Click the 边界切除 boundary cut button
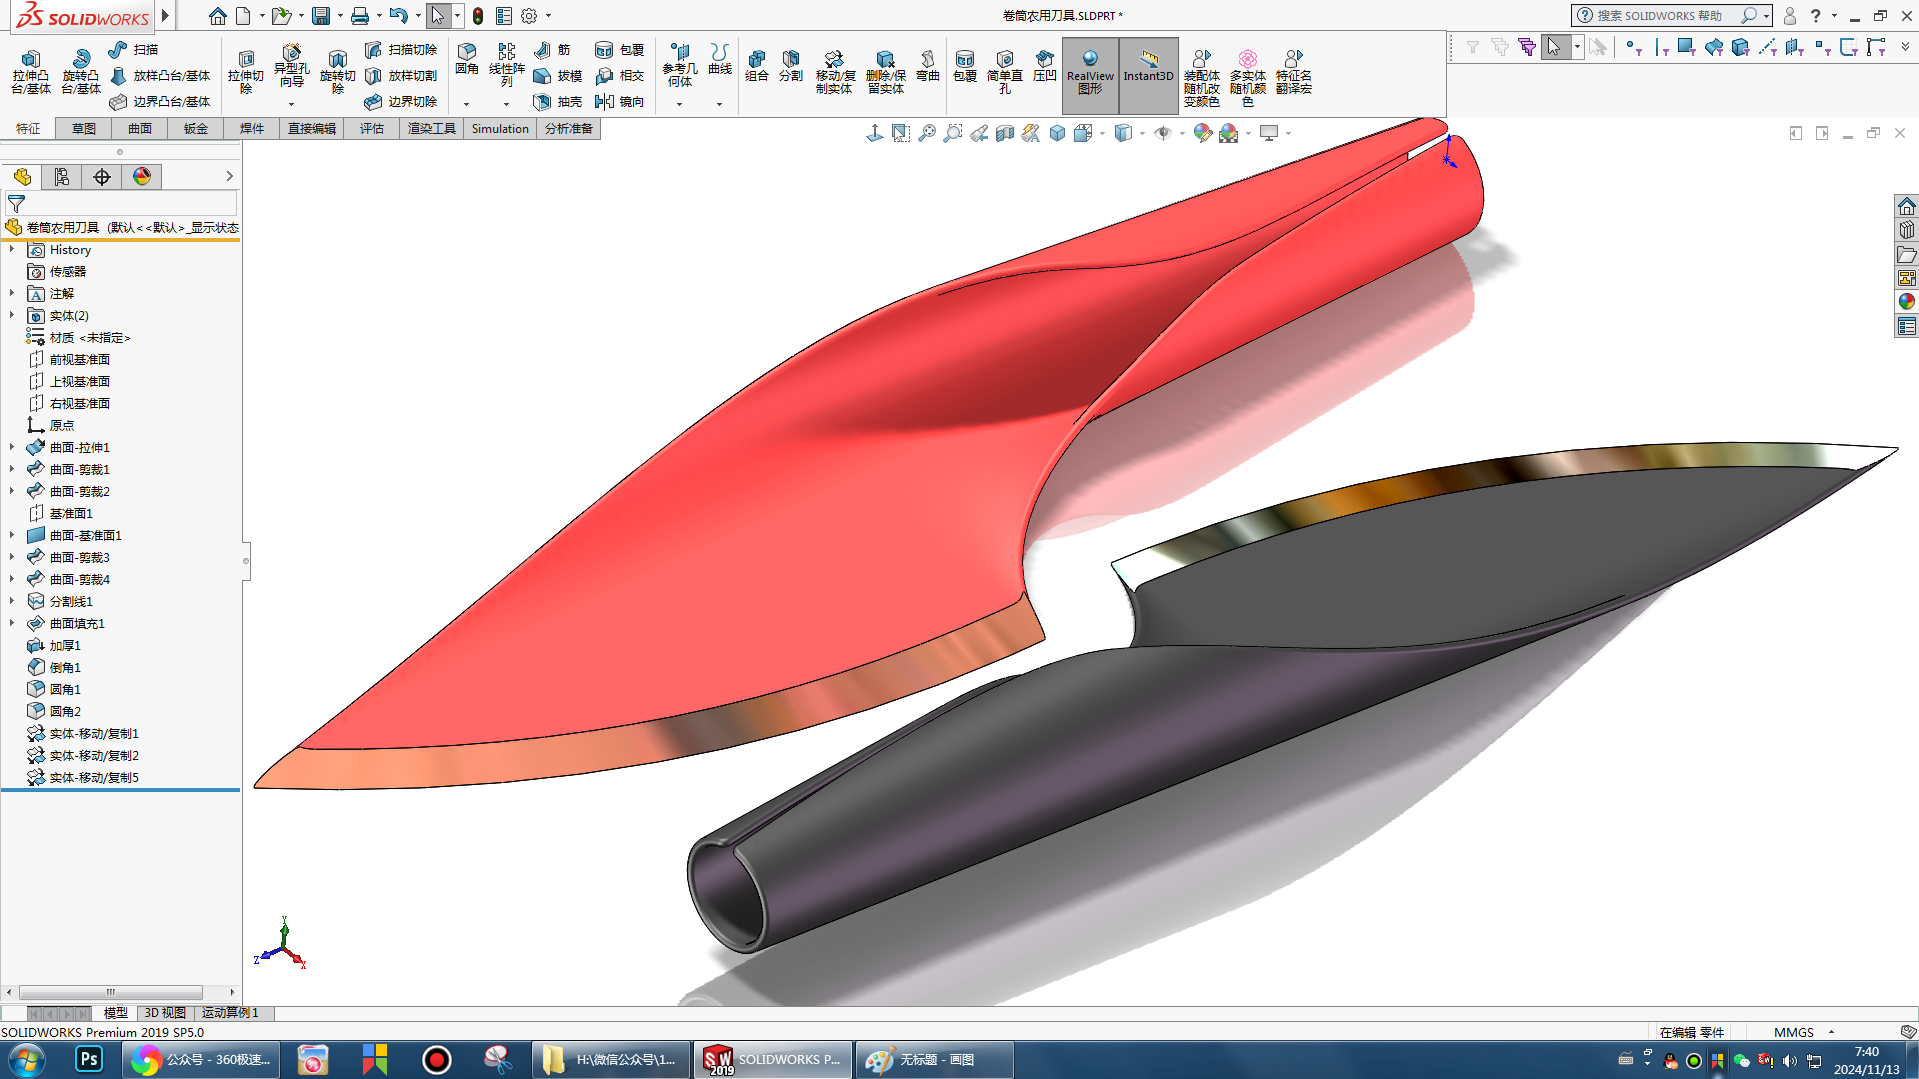 tap(400, 101)
